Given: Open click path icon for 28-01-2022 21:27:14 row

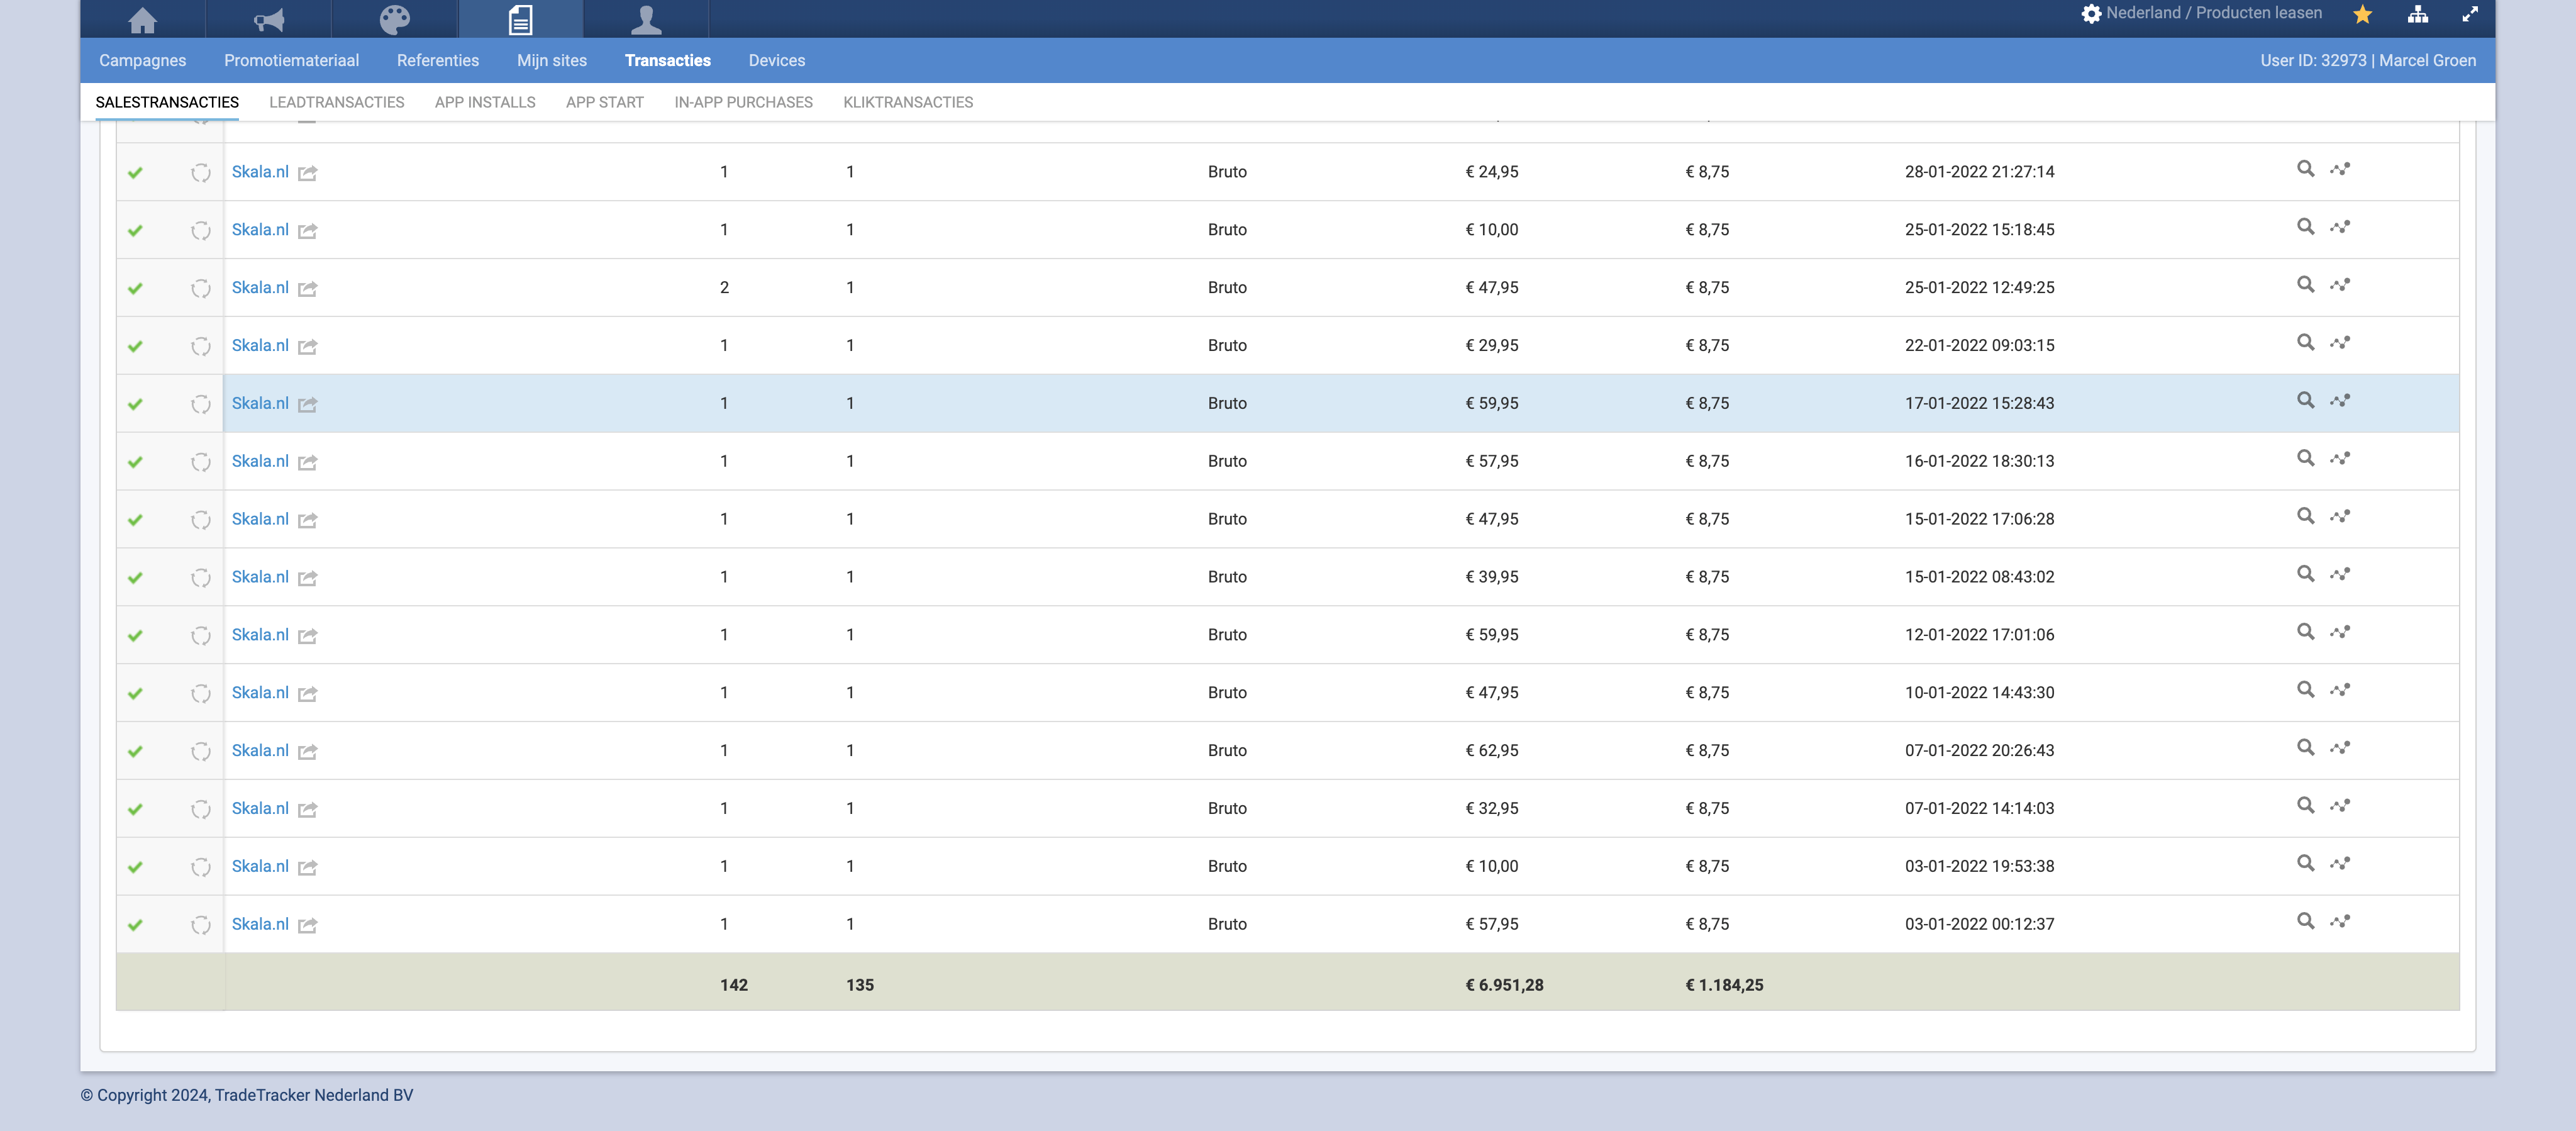Looking at the screenshot, I should pos(2340,169).
